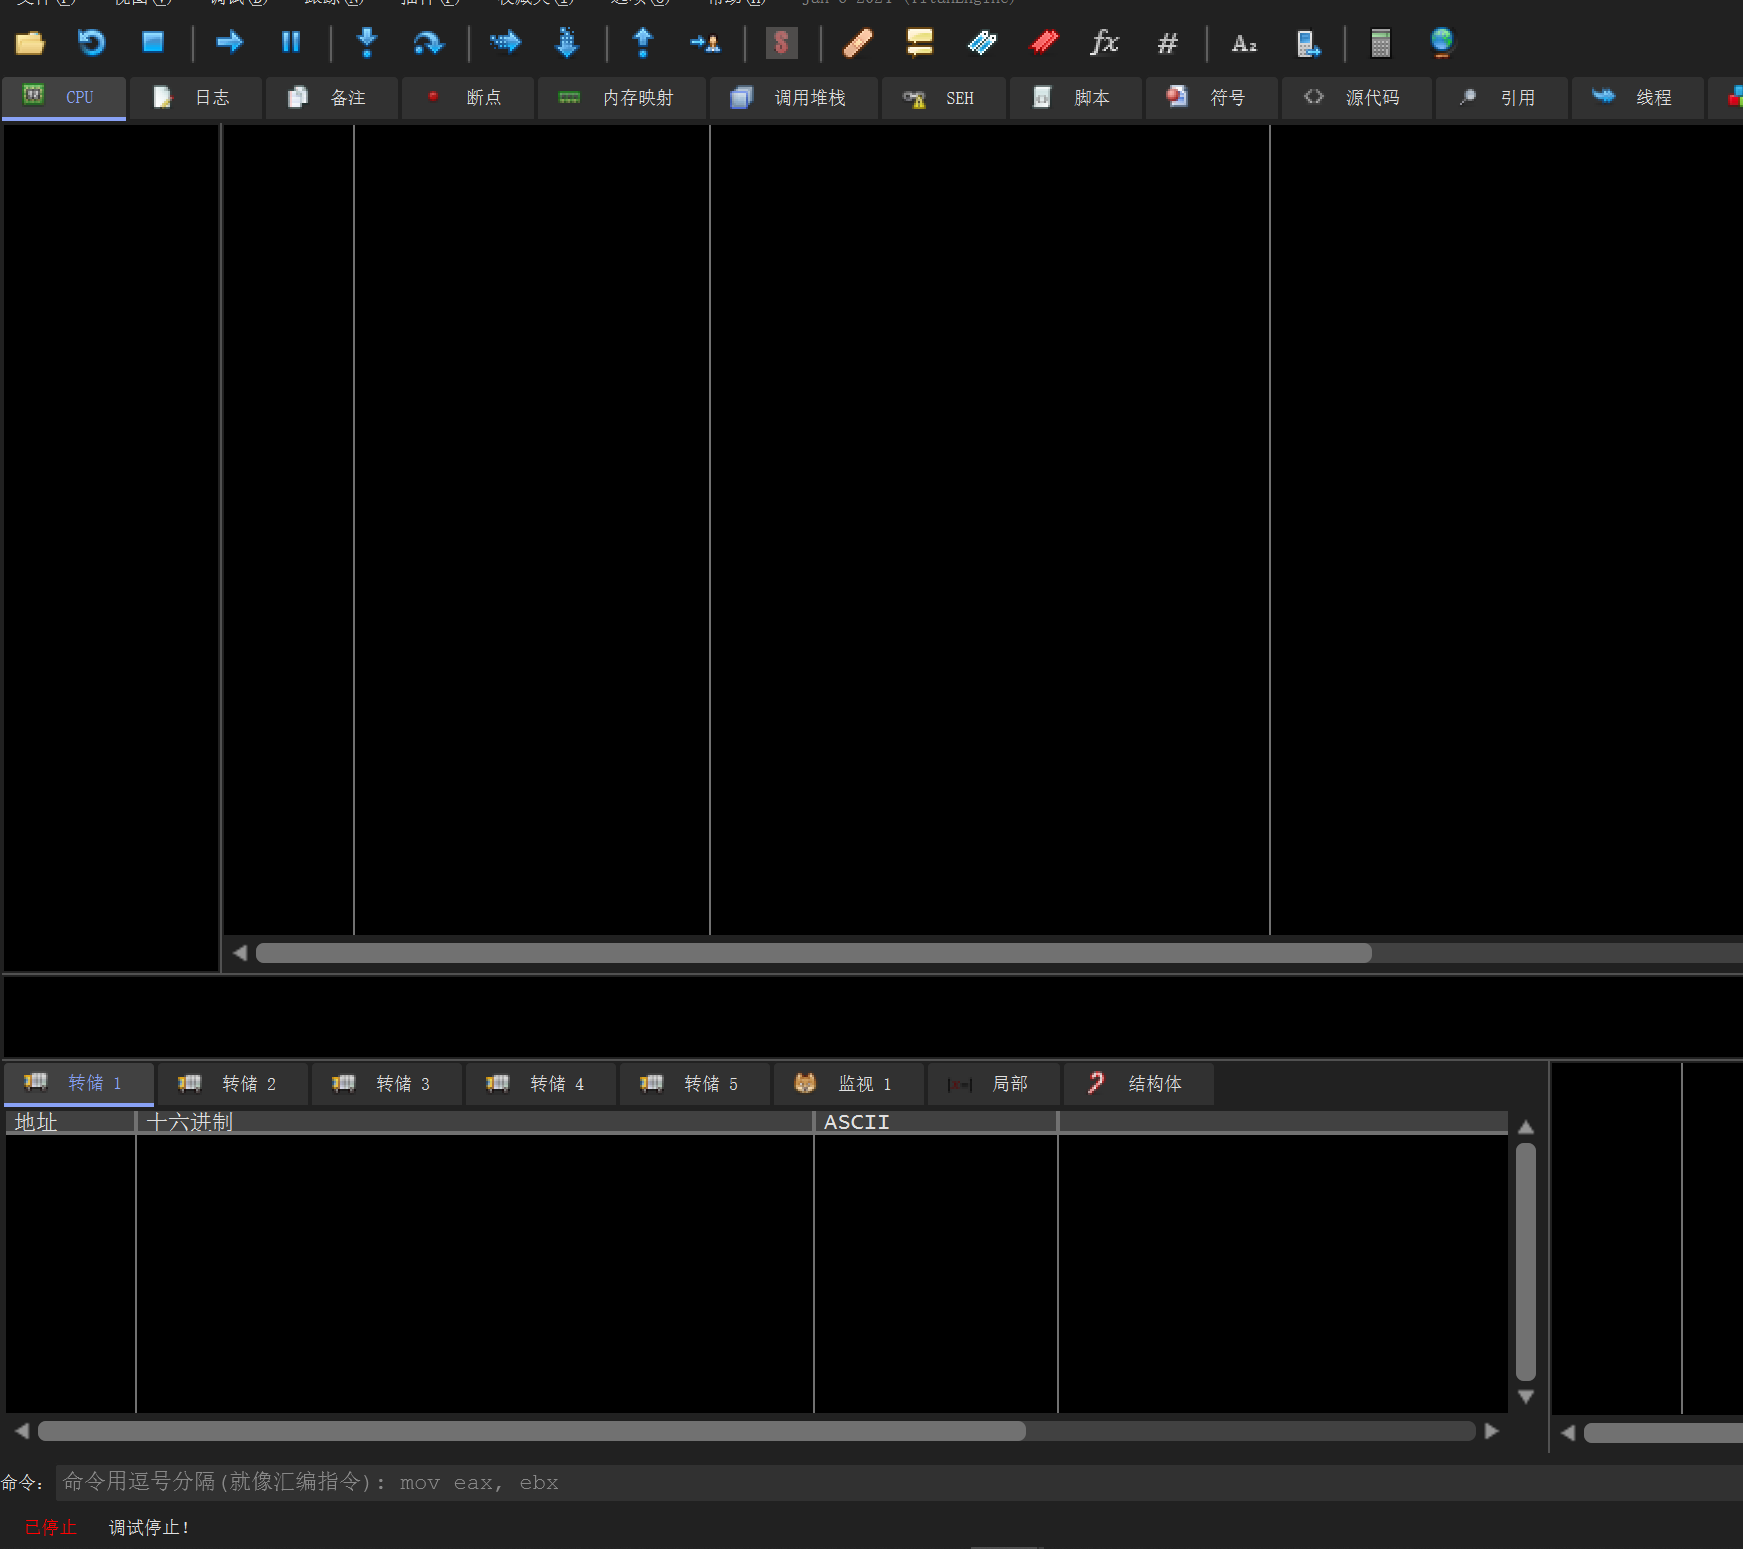
Task: Step over with the curved arrow icon
Action: (428, 43)
